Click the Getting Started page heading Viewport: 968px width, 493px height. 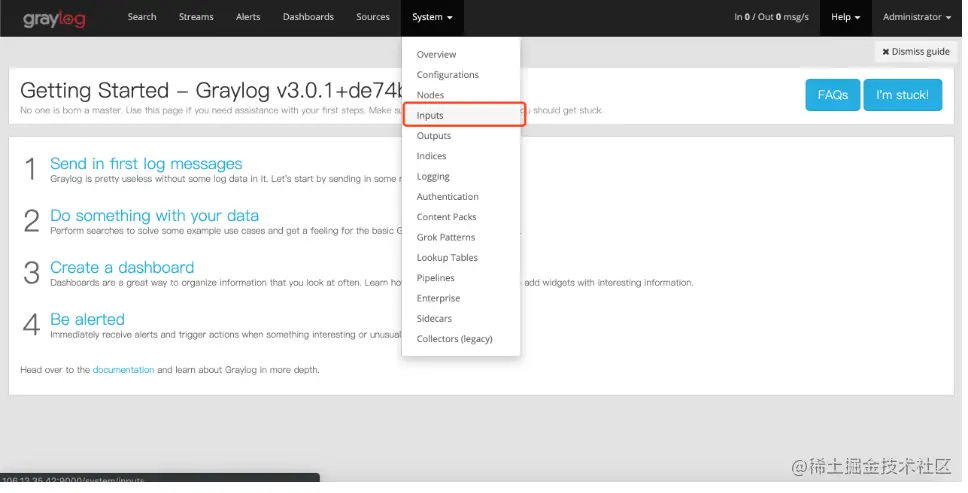211,91
